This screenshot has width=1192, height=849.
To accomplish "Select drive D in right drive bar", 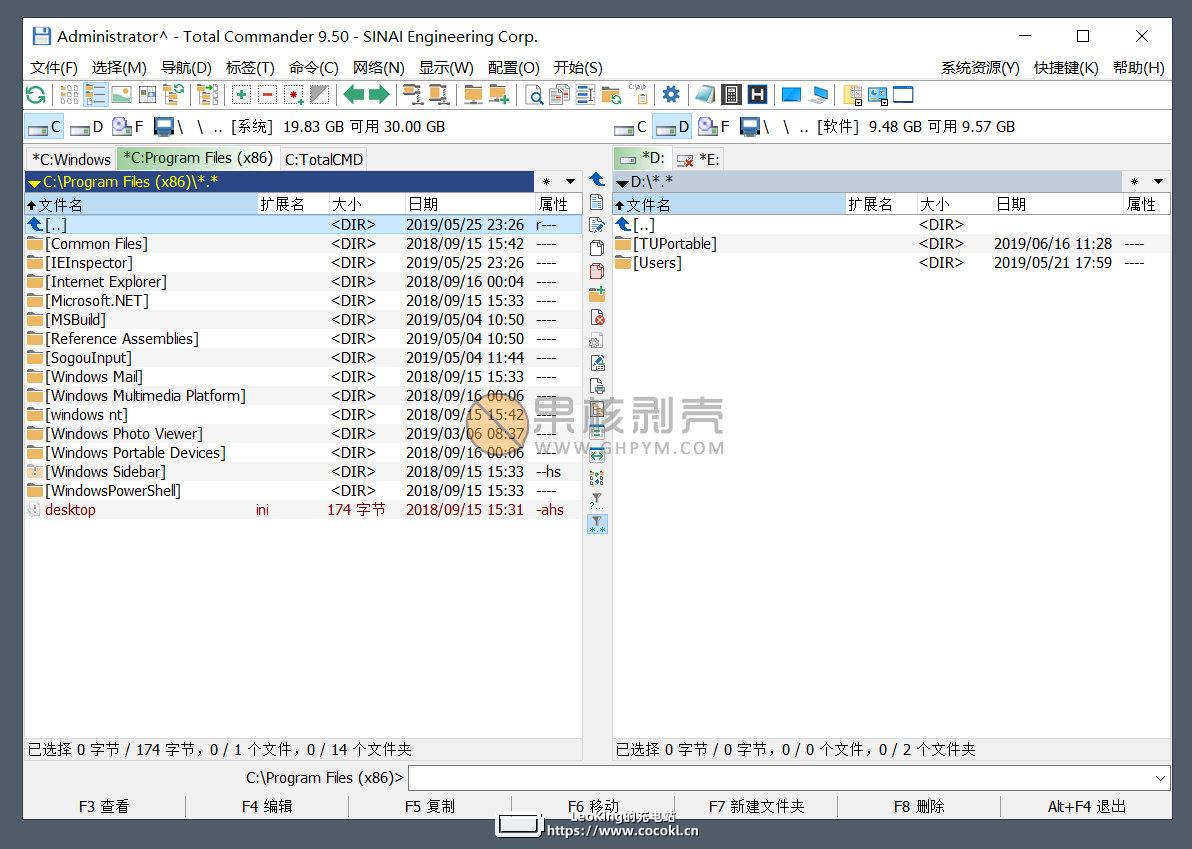I will coord(672,127).
